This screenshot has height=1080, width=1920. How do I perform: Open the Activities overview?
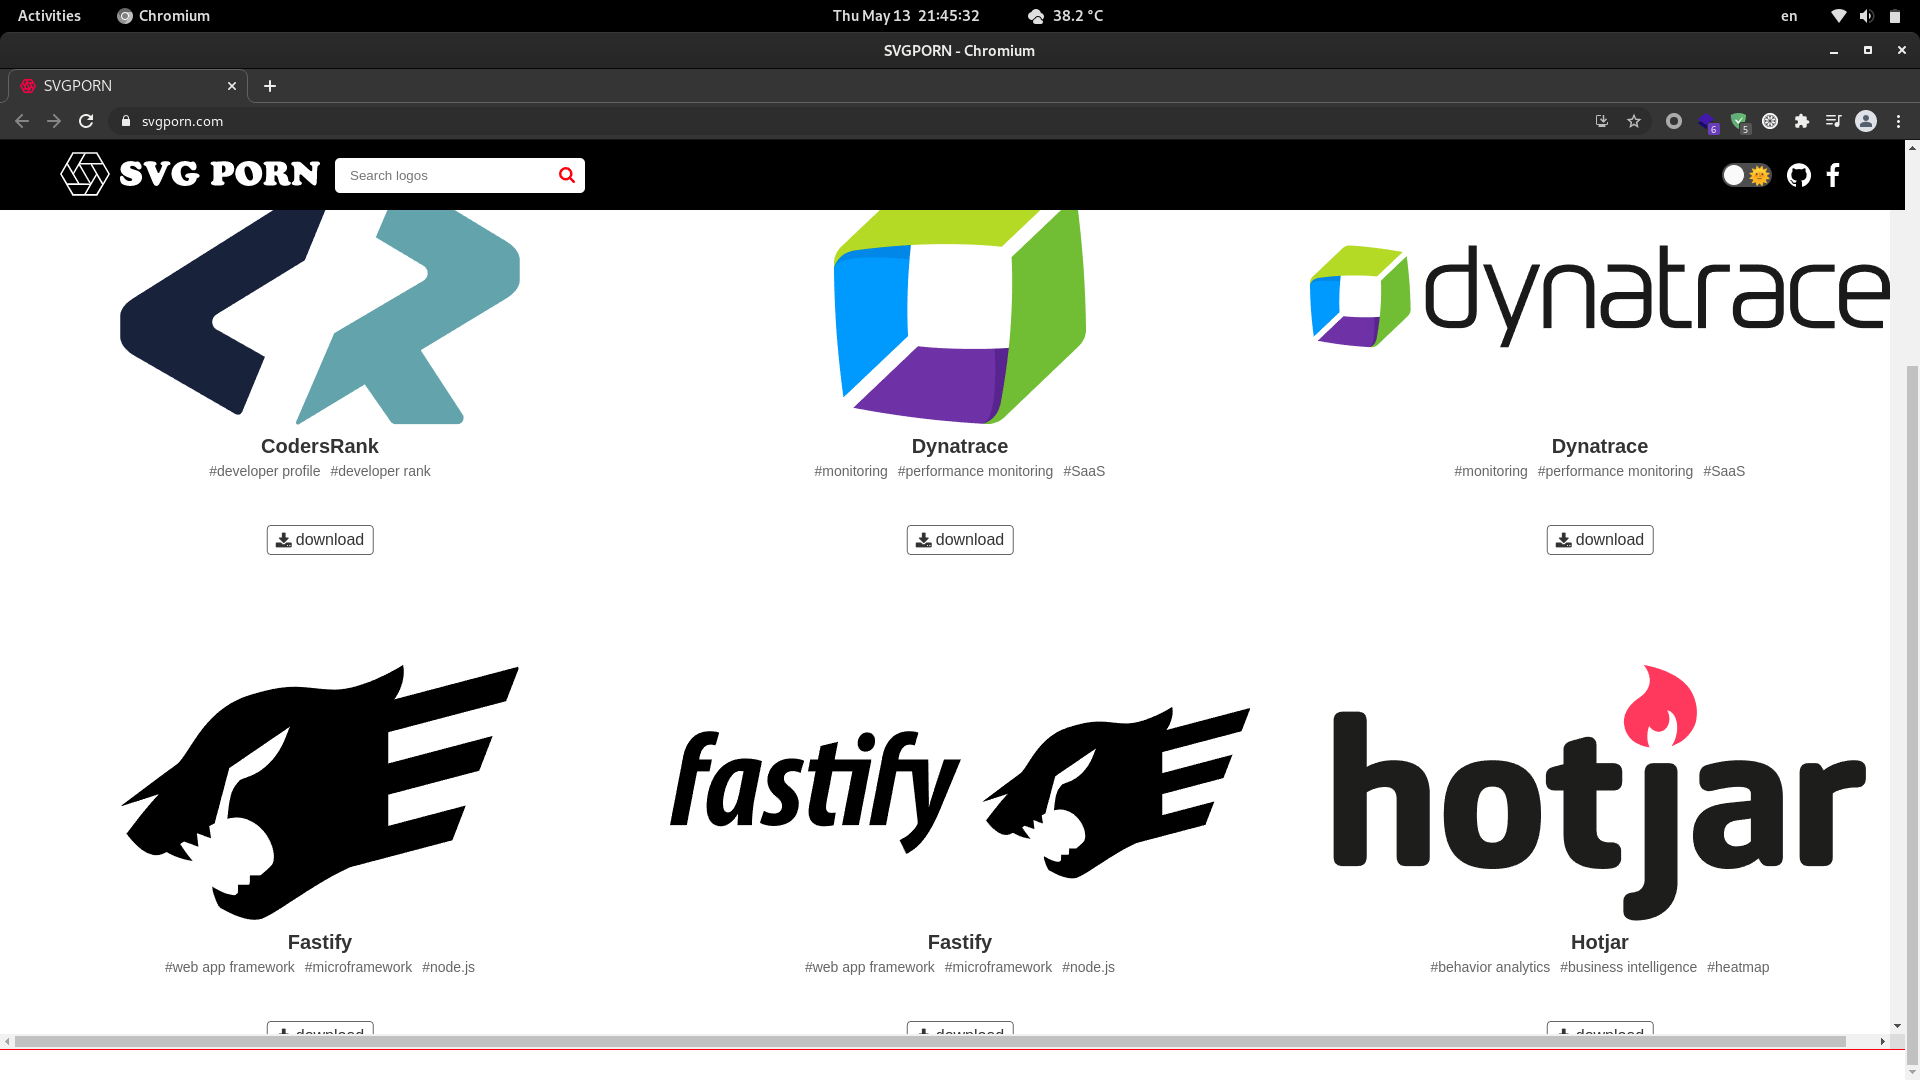point(49,16)
